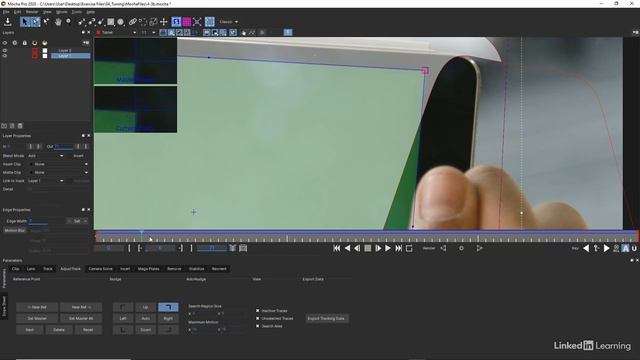Click the Track forwards icon

(480, 248)
